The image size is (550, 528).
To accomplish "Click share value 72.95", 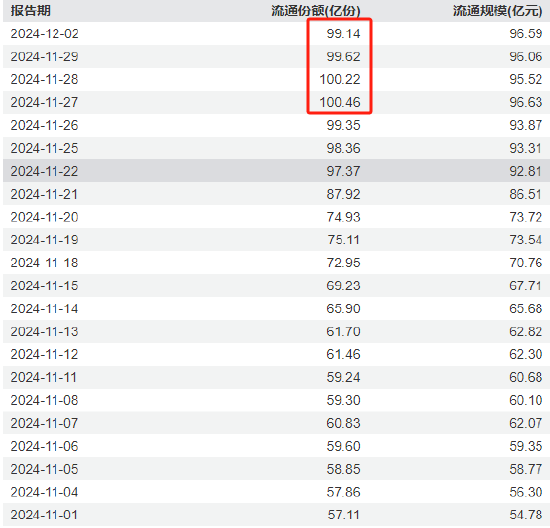I will coord(343,263).
